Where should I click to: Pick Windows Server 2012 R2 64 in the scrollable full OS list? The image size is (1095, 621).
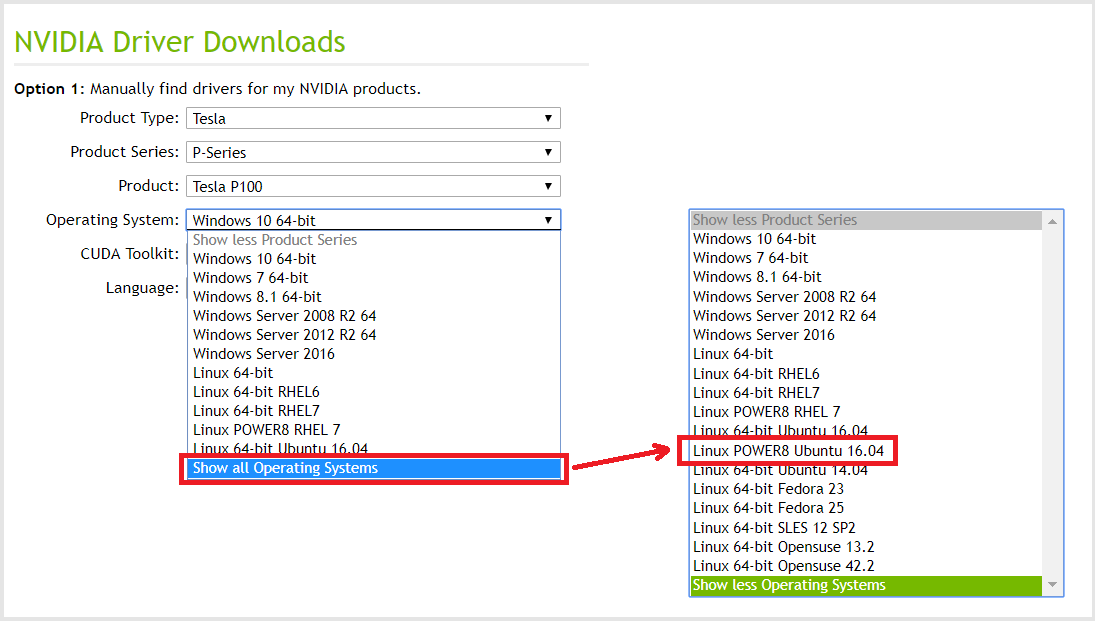(x=866, y=316)
